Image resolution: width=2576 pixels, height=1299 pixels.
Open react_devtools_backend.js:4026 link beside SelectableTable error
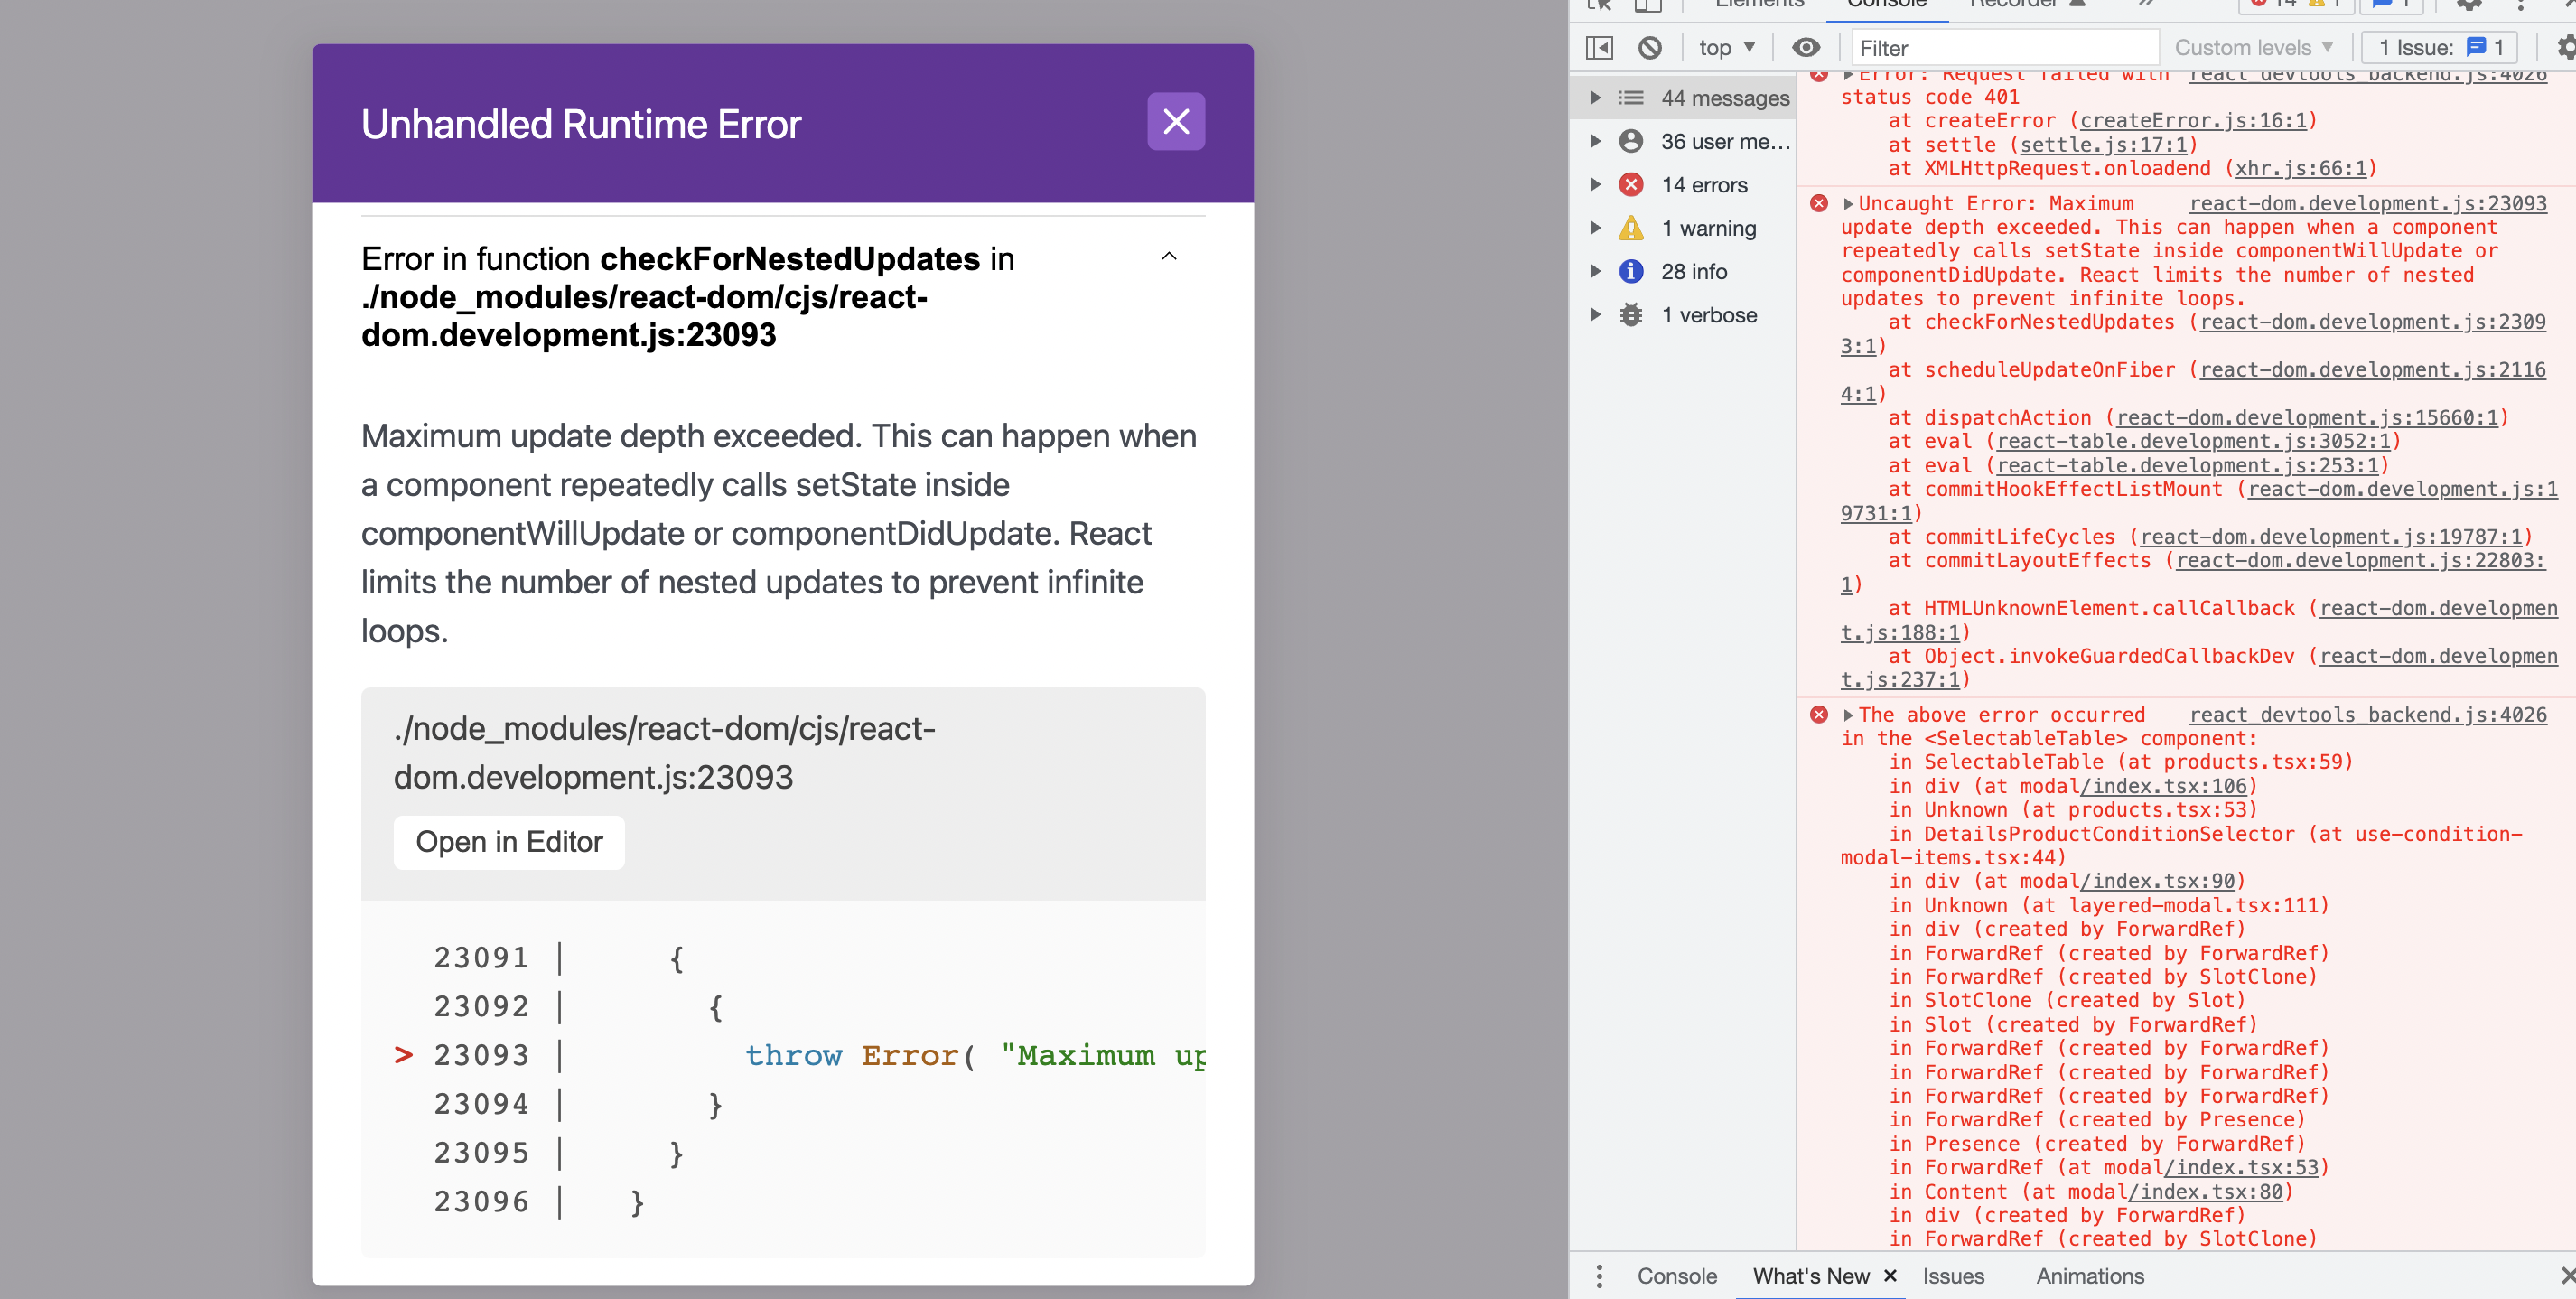2367,715
